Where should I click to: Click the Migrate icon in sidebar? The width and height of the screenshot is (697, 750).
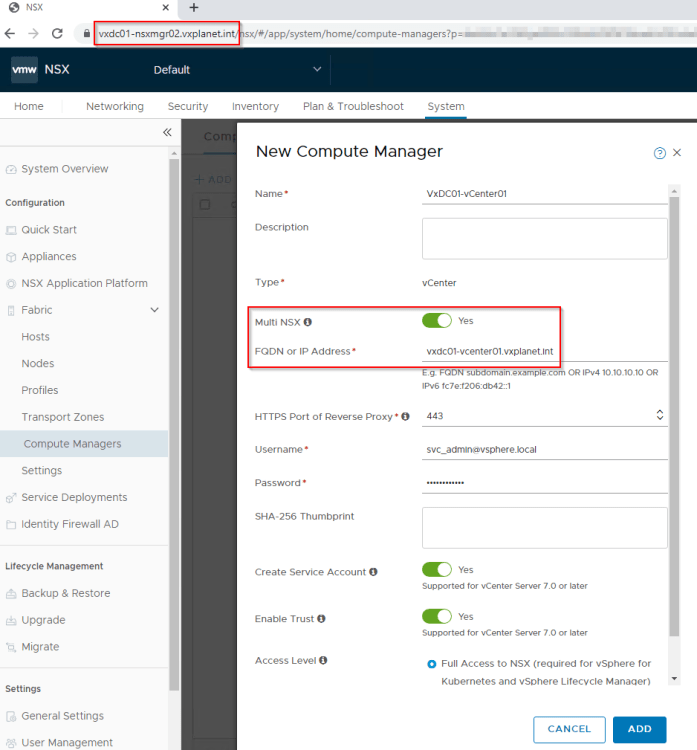(x=11, y=647)
